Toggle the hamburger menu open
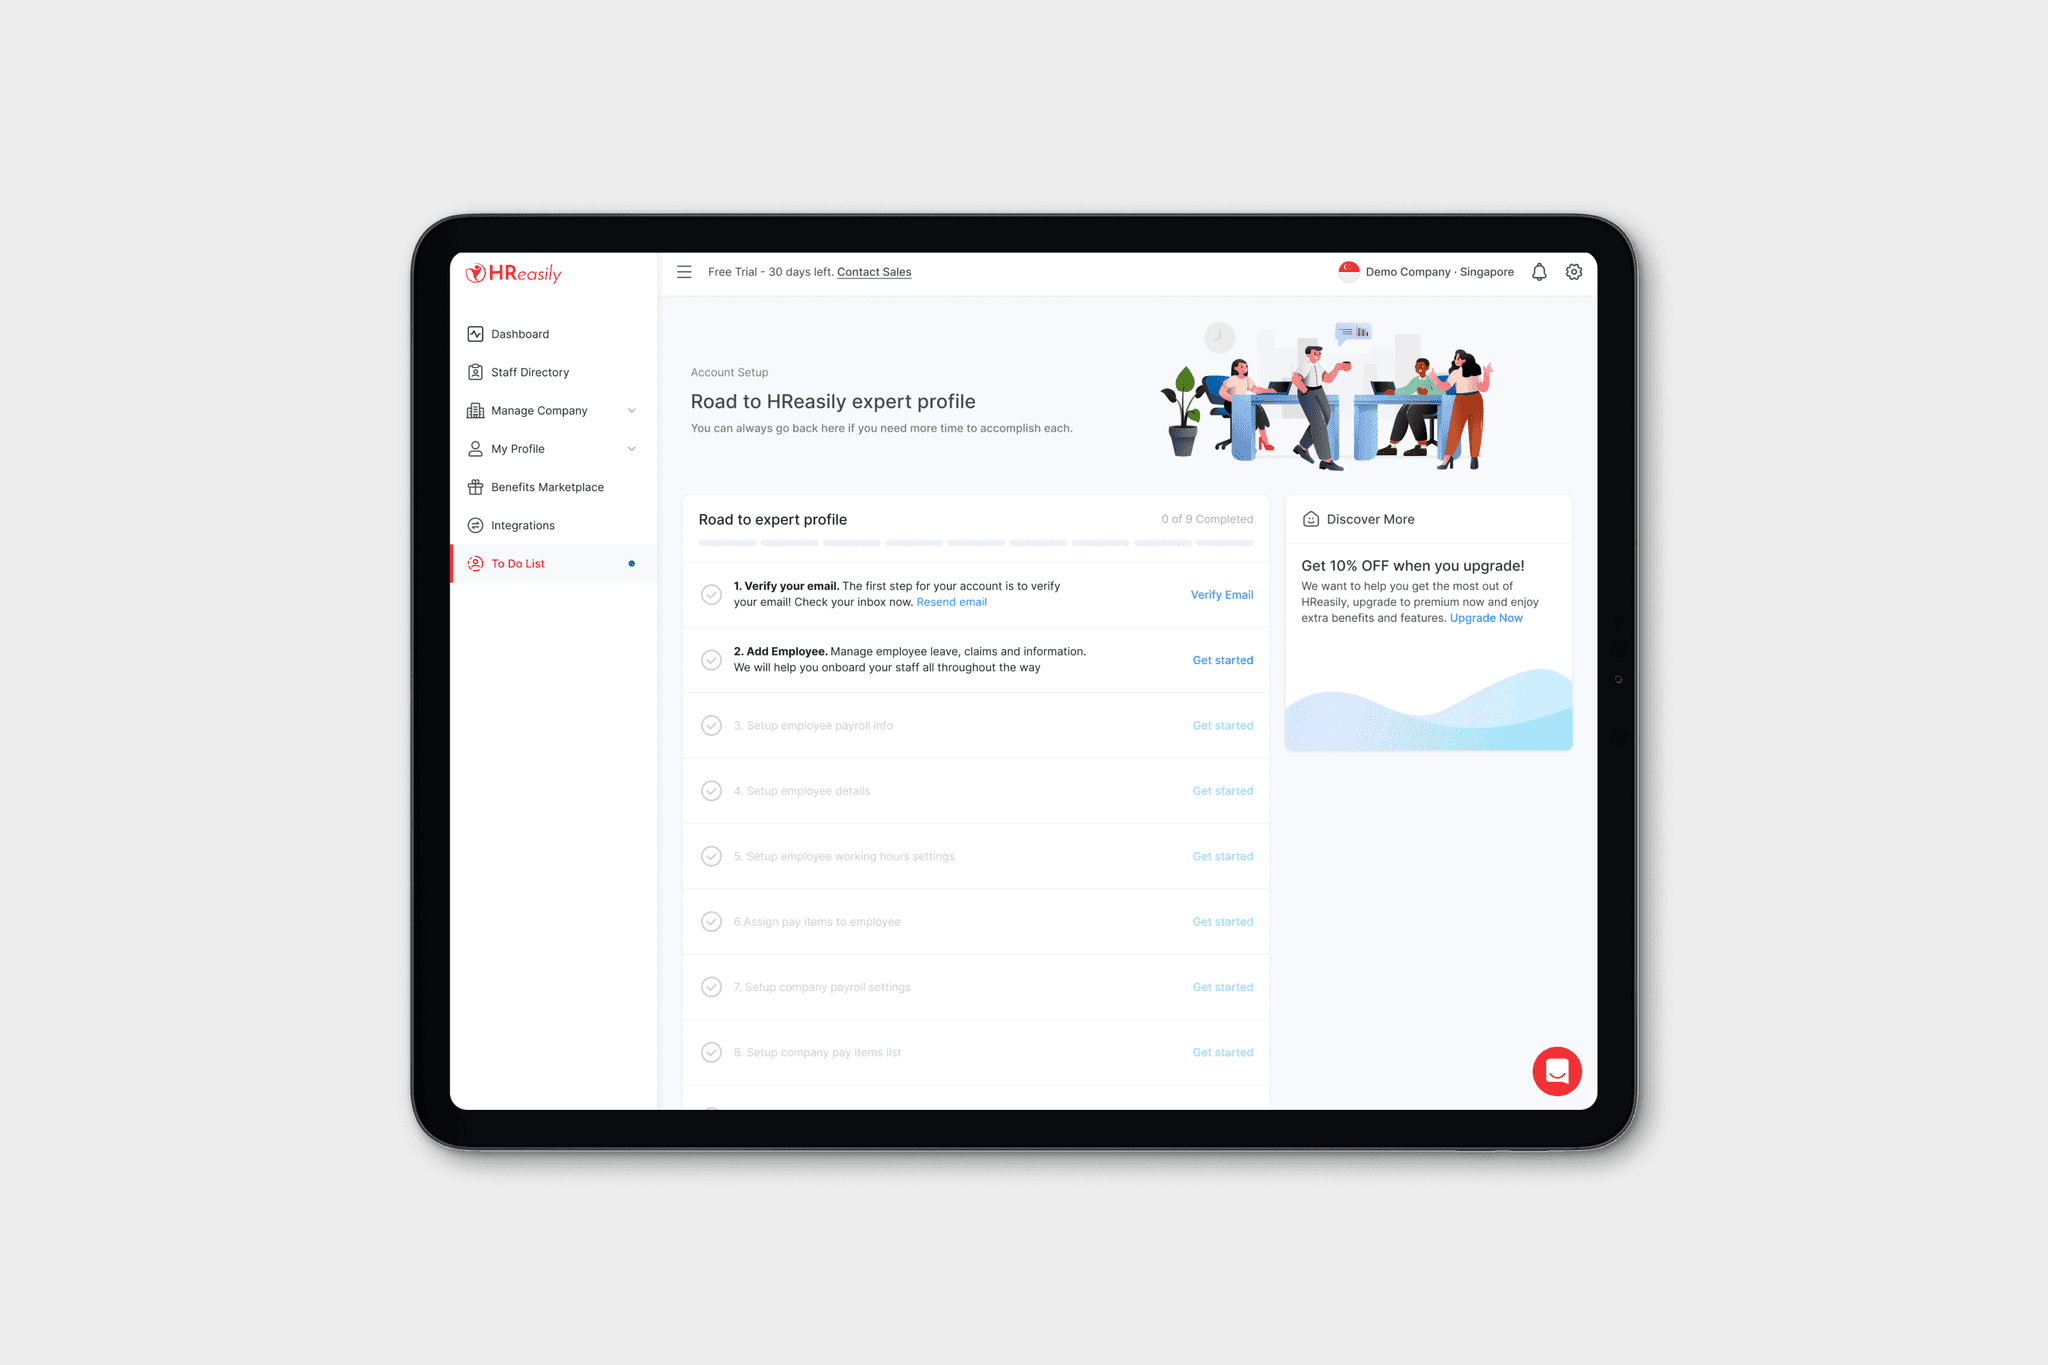 [682, 271]
